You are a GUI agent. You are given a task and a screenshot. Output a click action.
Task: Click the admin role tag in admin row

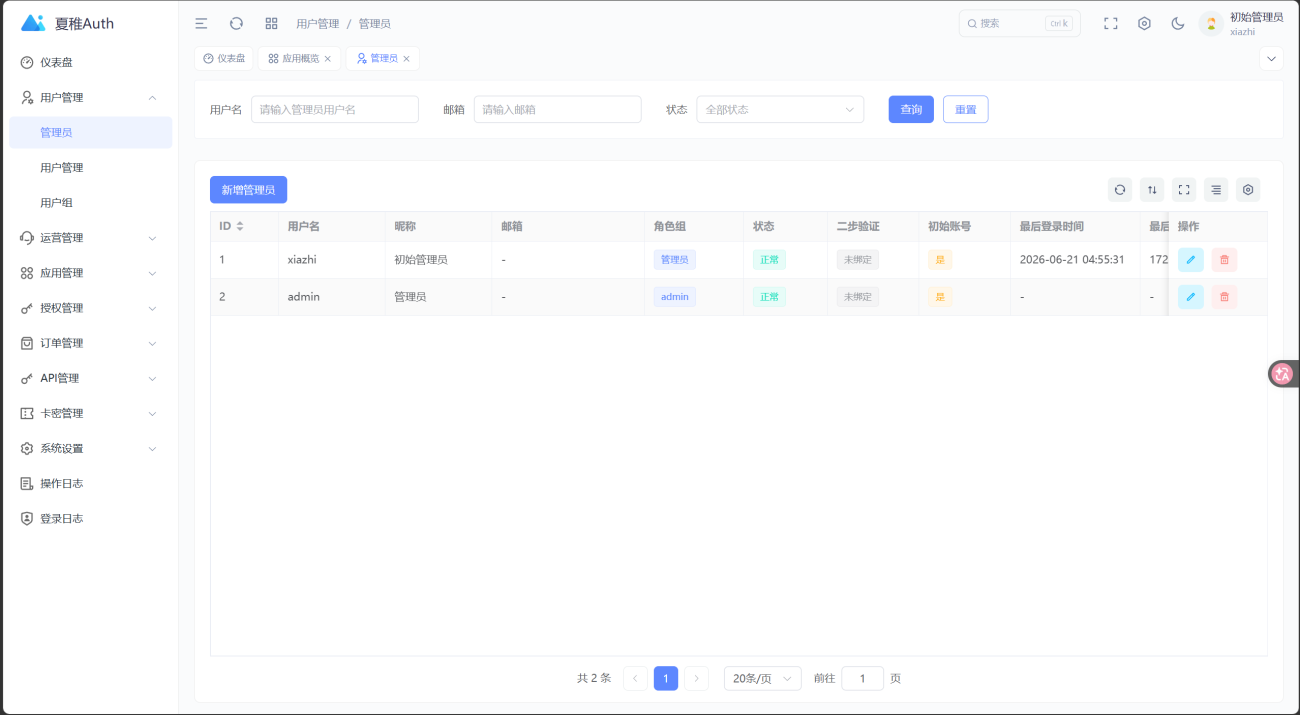point(675,297)
